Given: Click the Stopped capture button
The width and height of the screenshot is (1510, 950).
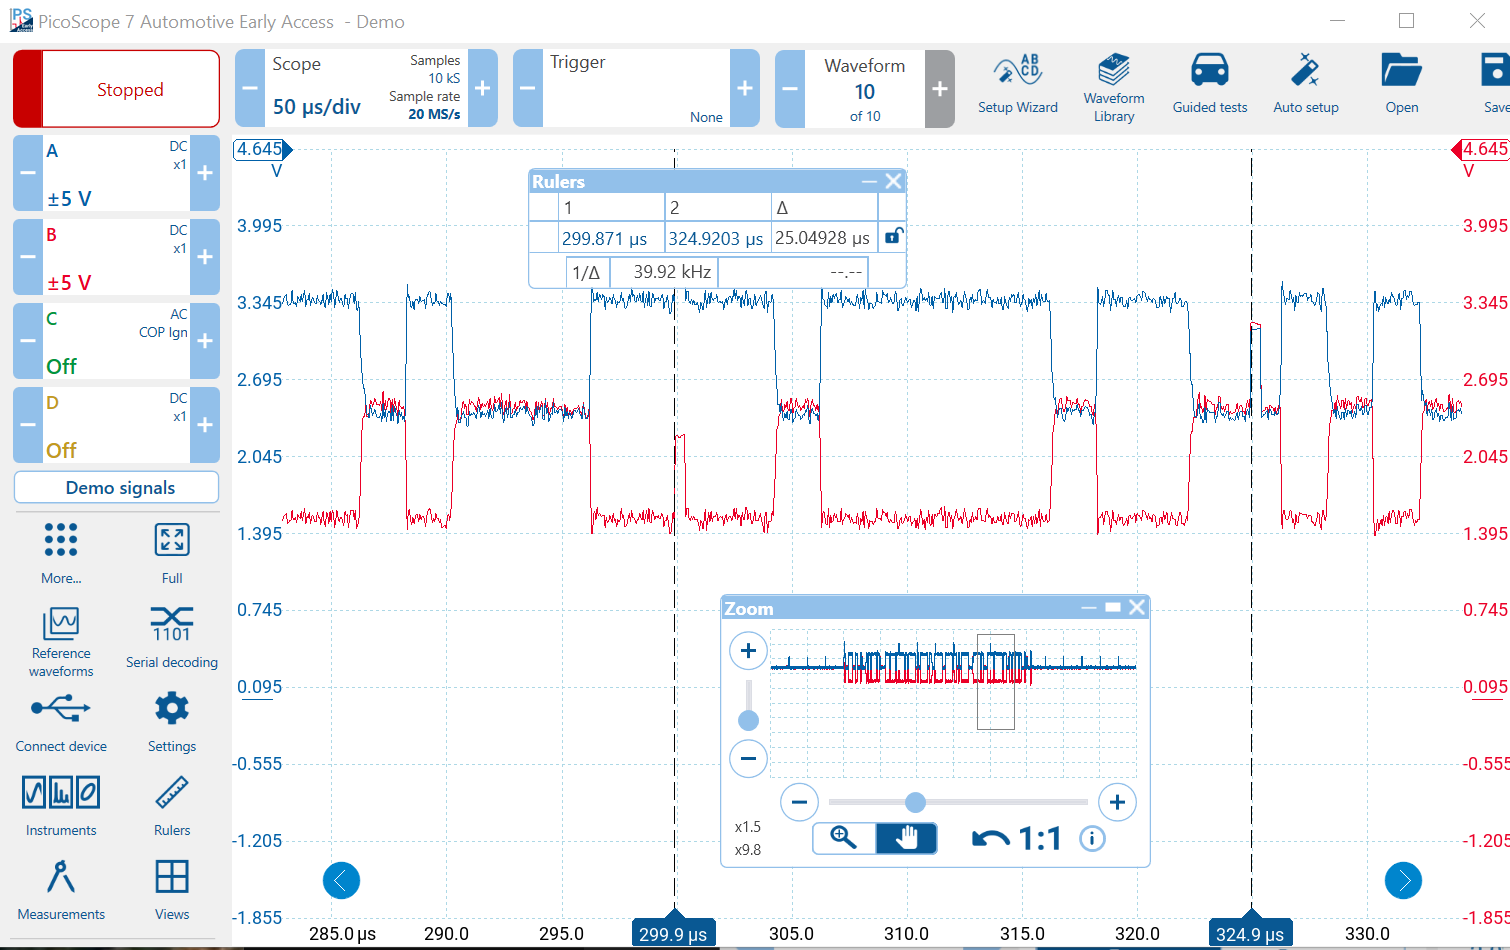Looking at the screenshot, I should pos(116,89).
